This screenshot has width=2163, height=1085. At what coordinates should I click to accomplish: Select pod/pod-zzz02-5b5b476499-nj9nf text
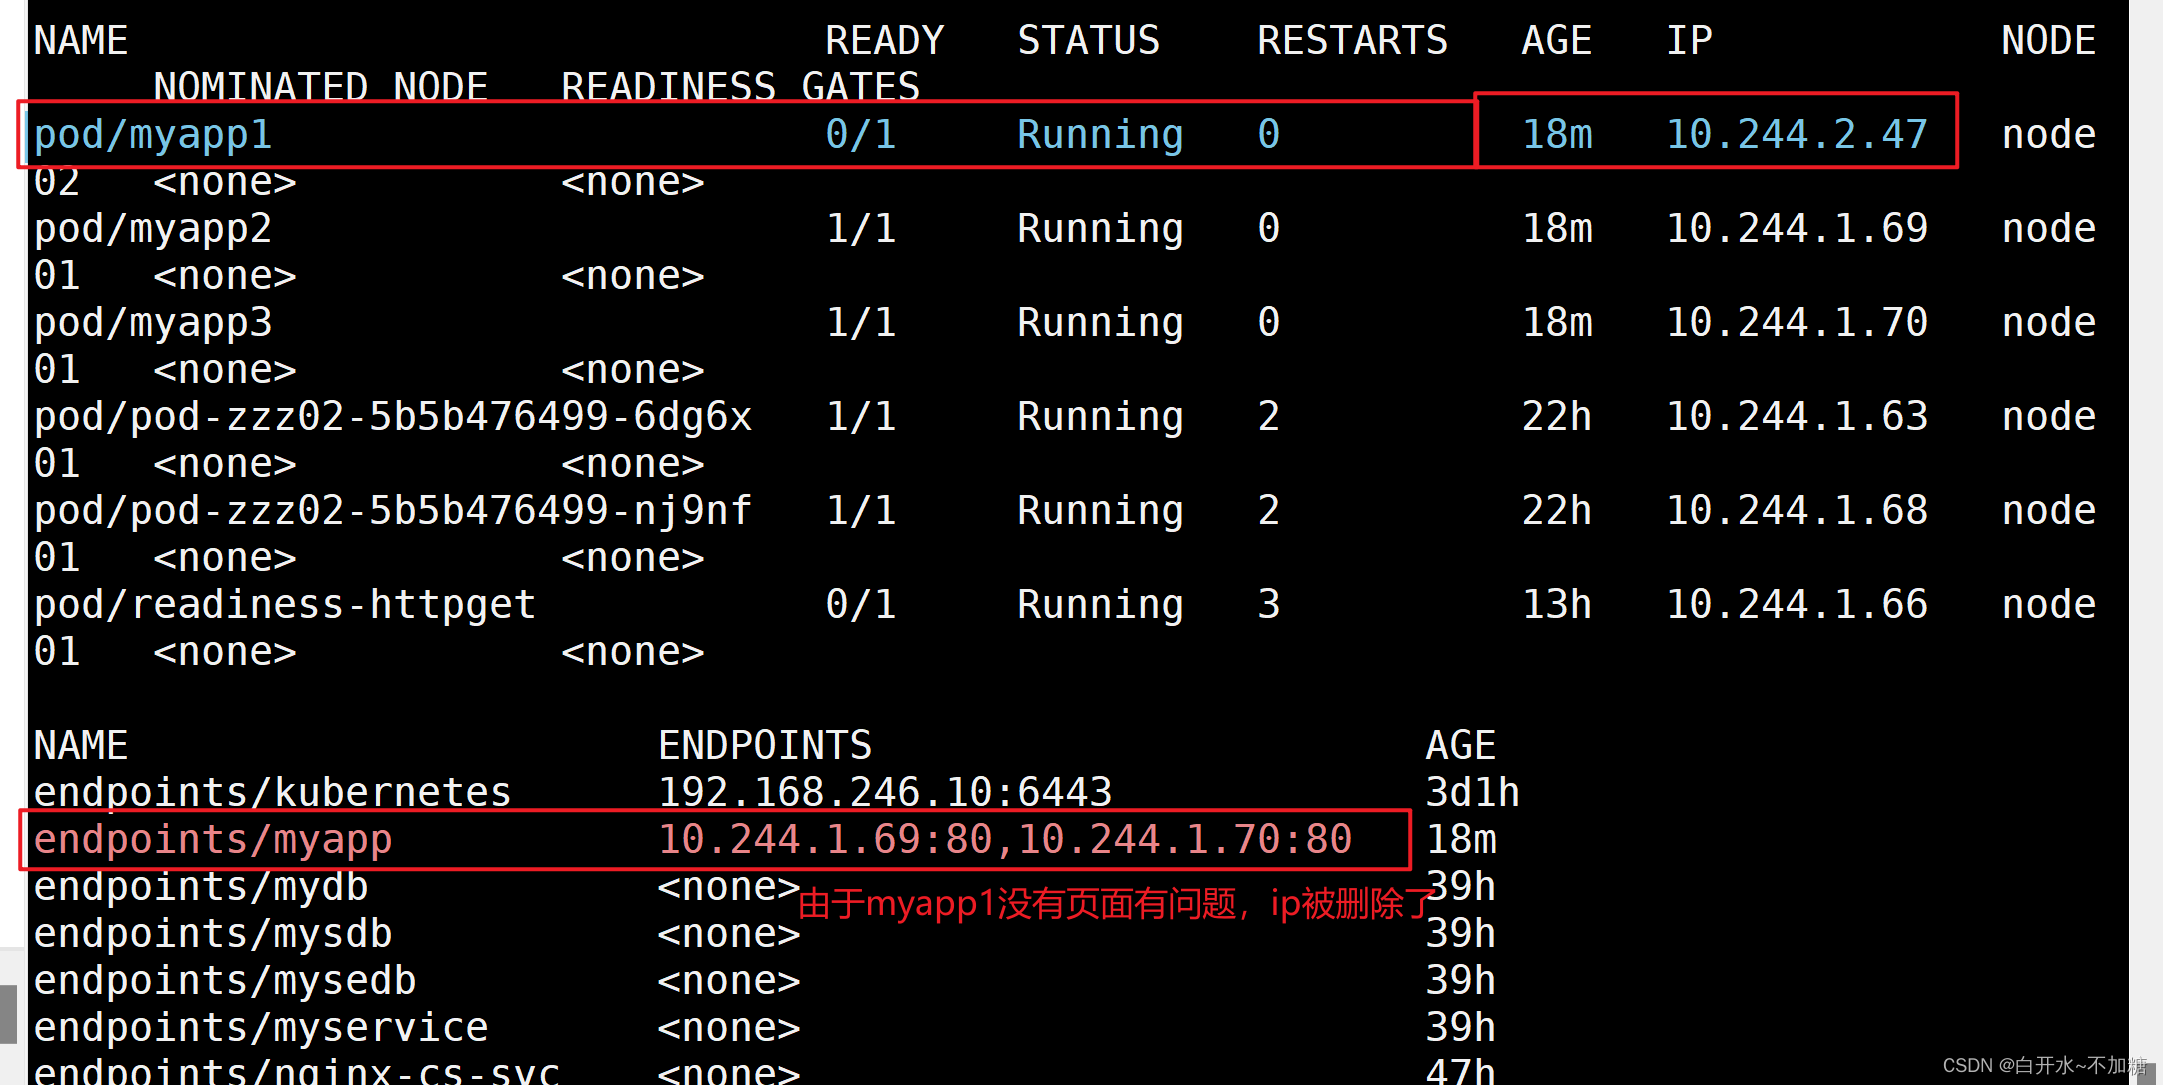pyautogui.click(x=392, y=511)
